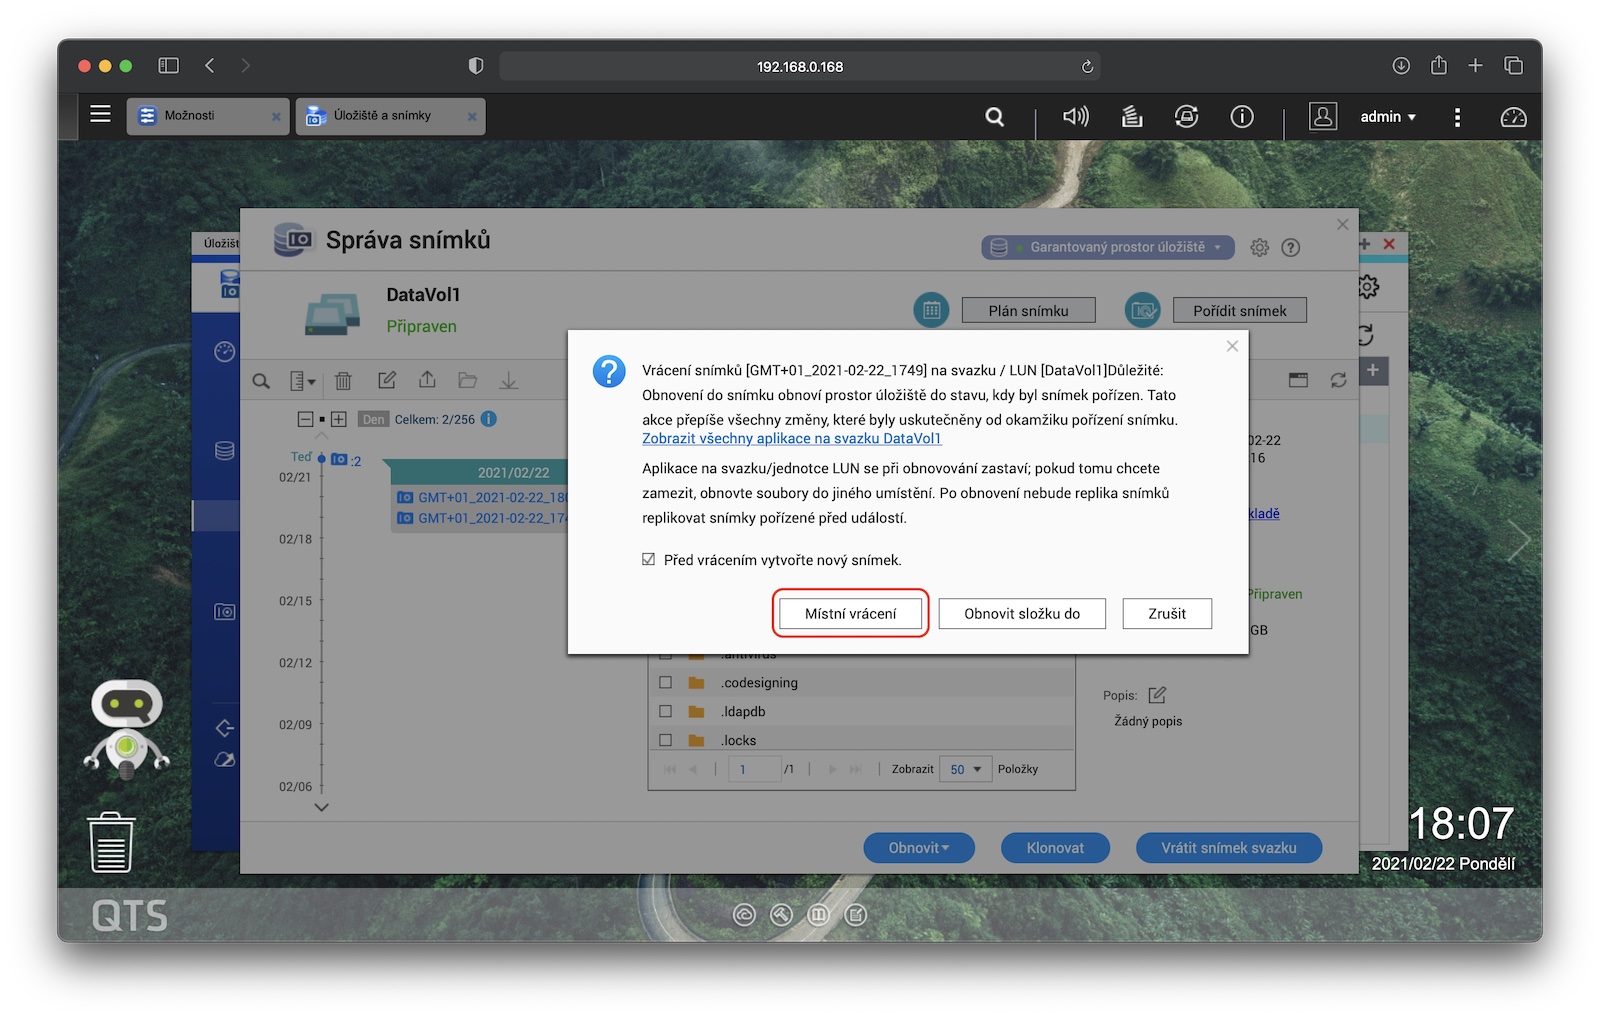Click open-folder snapshot toolbar icon
Screen dimensions: 1600x1018
[467, 380]
